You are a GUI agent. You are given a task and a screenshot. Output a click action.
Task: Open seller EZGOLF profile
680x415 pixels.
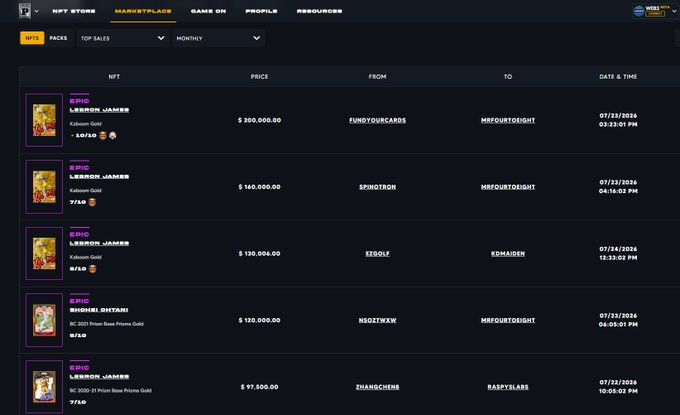[378, 254]
